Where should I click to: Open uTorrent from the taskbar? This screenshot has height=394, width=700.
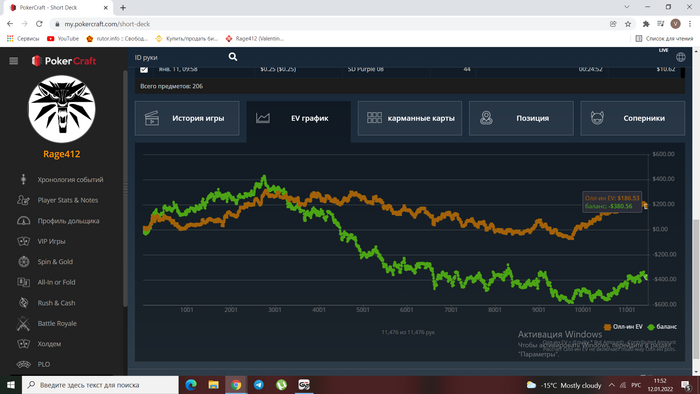click(x=281, y=385)
